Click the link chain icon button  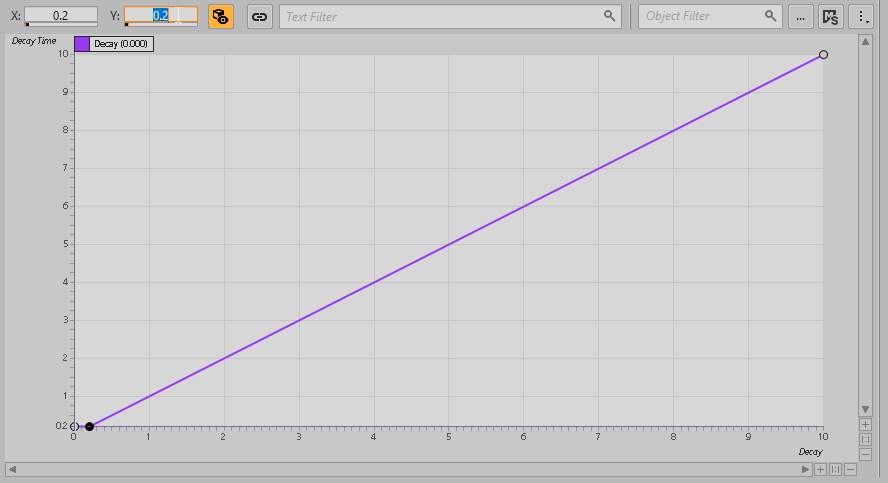[259, 16]
